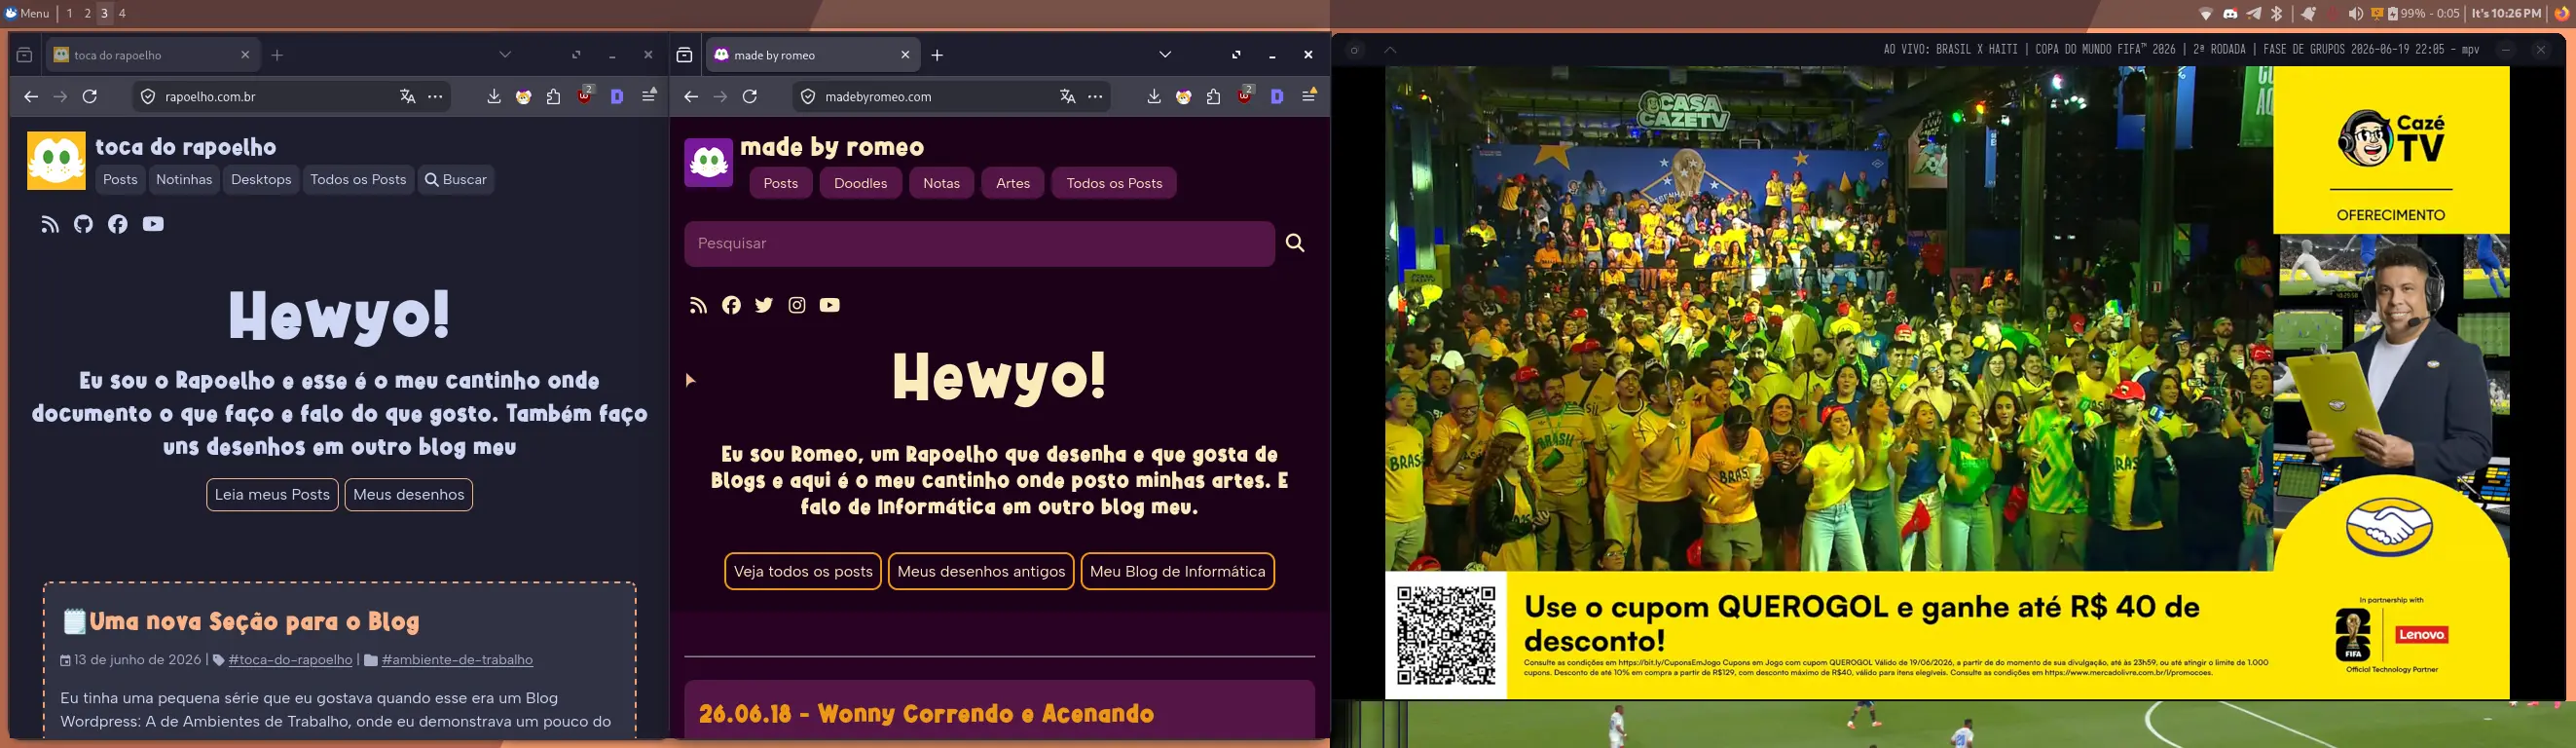The height and width of the screenshot is (748, 2576).
Task: Click Veja todos os posts button
Action: tap(803, 572)
